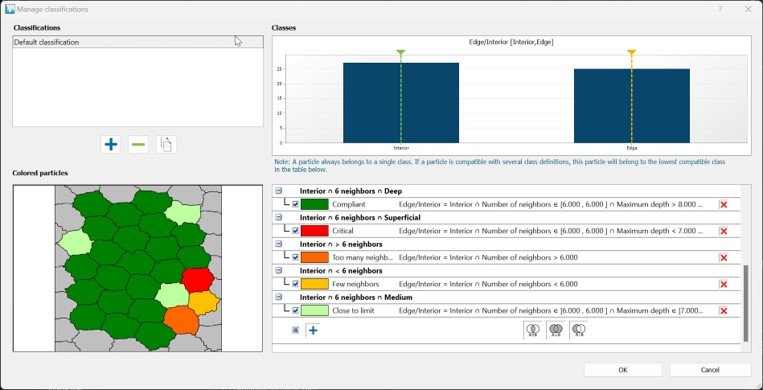Select the Few neighbors class name

[x=355, y=284]
